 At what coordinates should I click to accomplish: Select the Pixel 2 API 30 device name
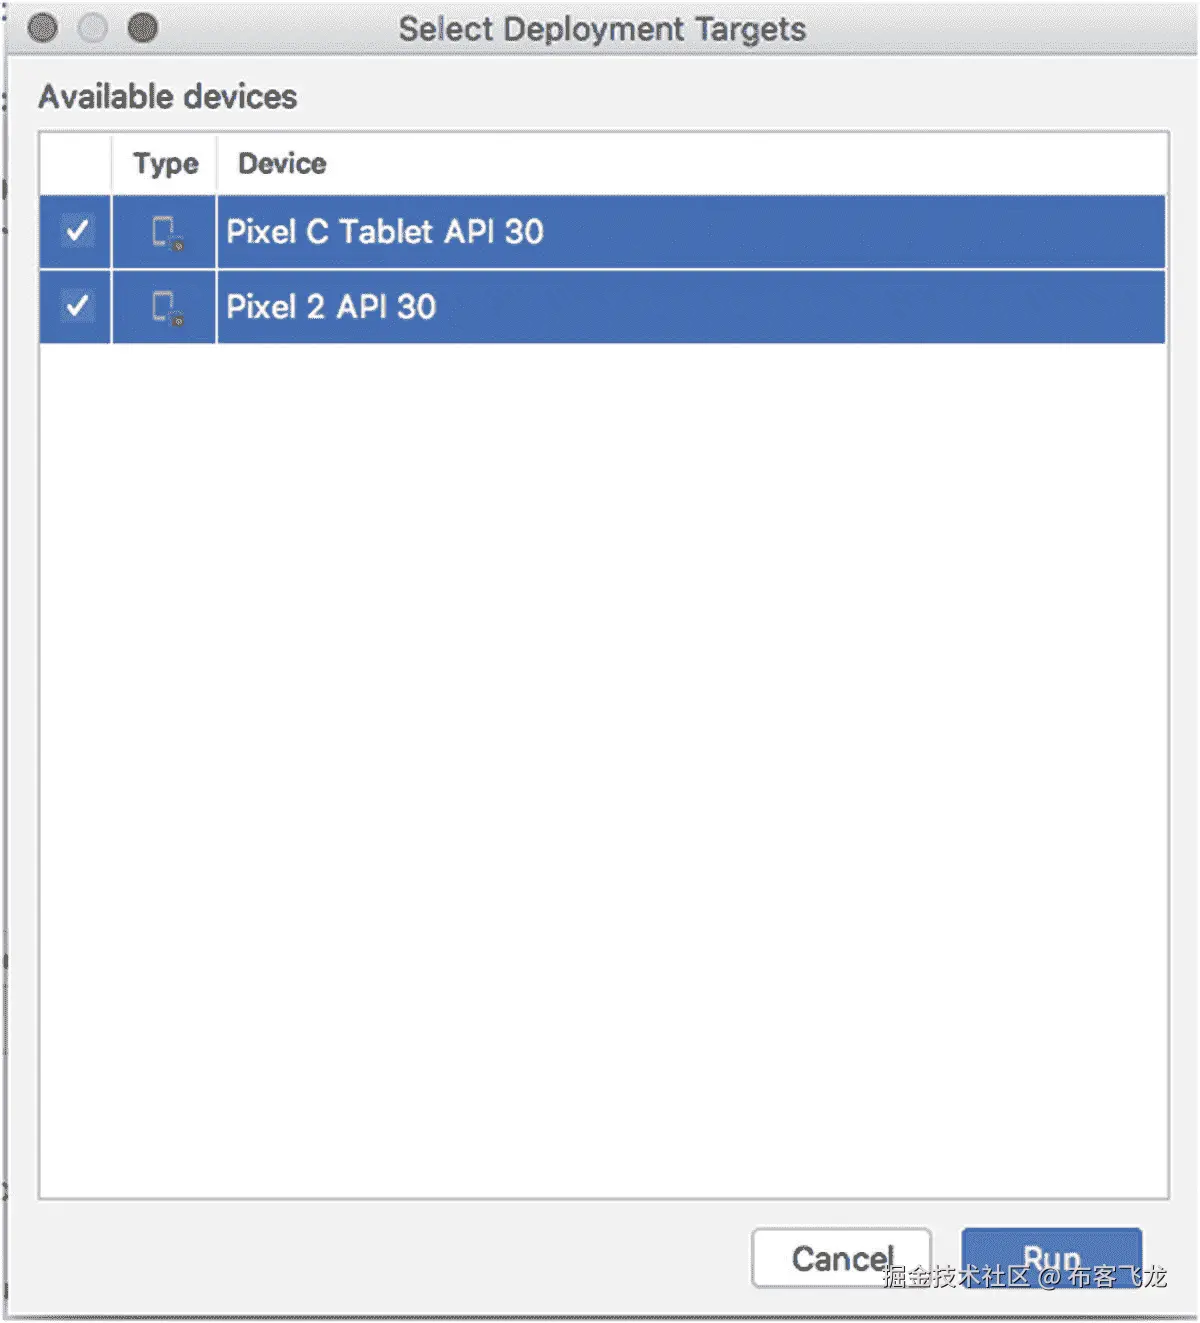(x=331, y=306)
